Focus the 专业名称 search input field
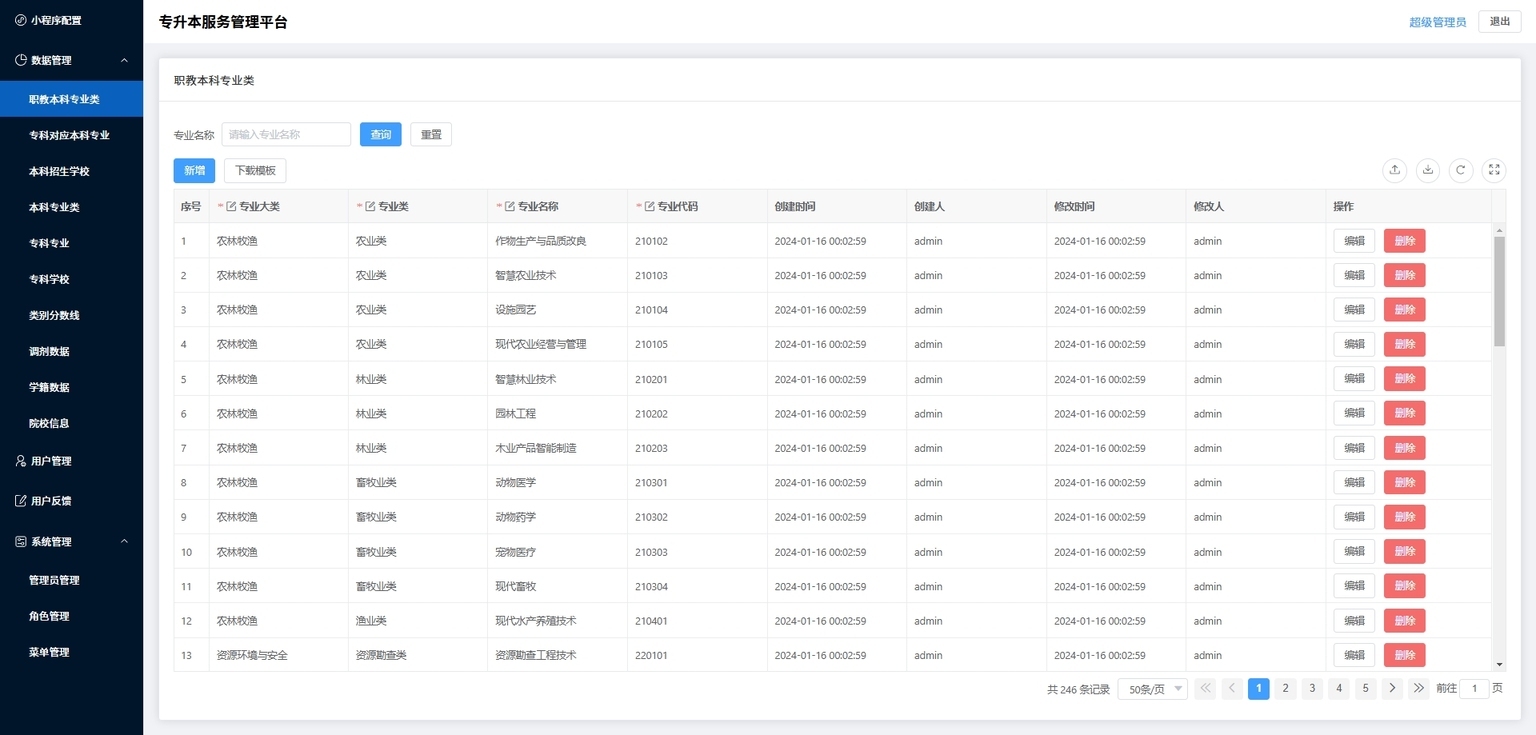Viewport: 1536px width, 735px height. (x=286, y=134)
